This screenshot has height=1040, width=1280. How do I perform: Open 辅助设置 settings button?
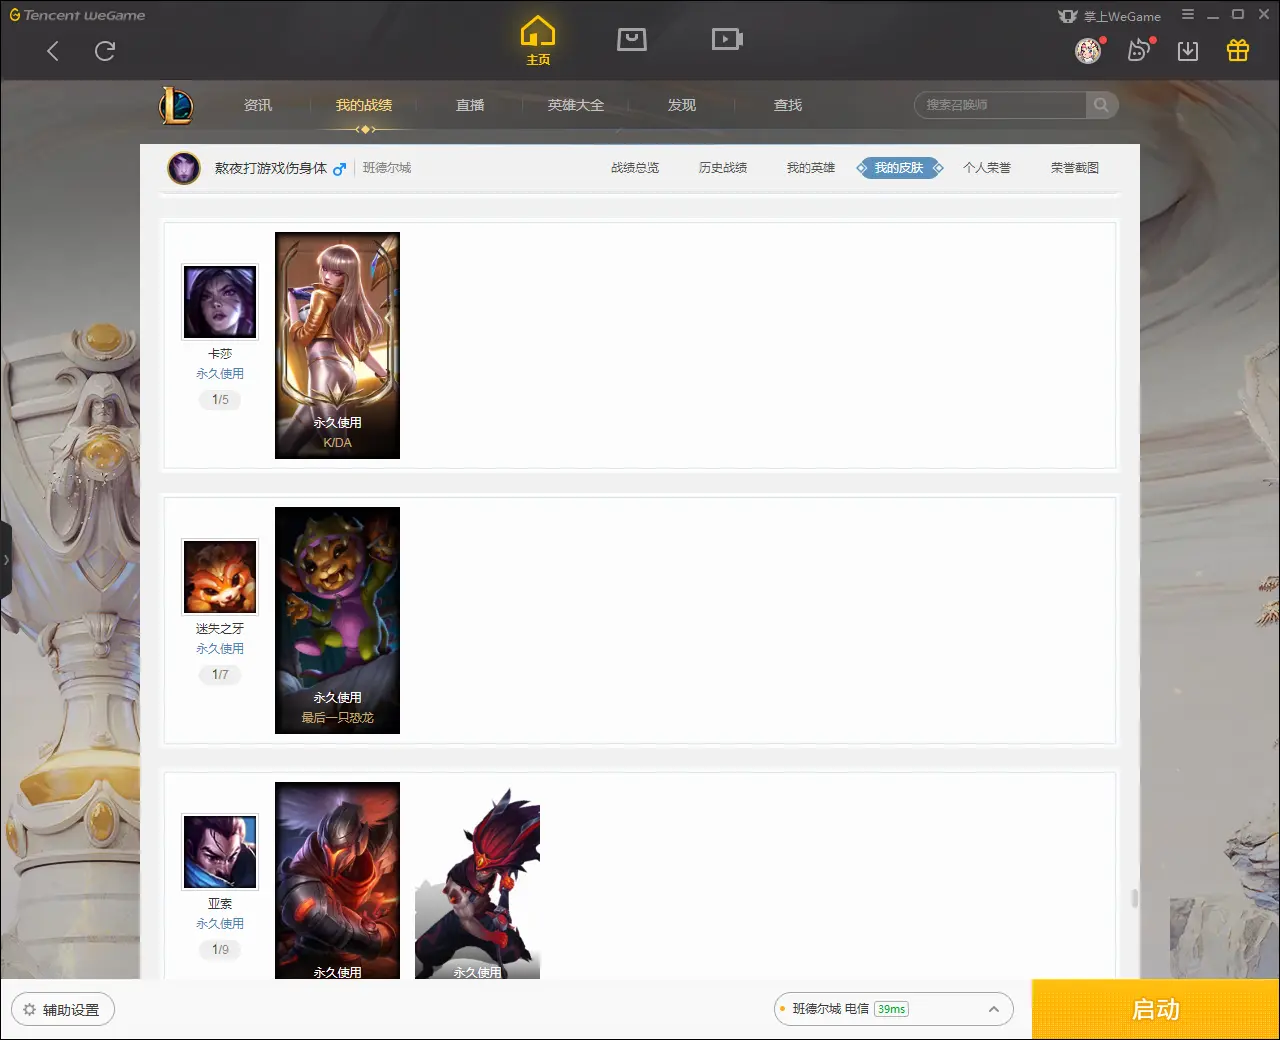pos(63,1010)
